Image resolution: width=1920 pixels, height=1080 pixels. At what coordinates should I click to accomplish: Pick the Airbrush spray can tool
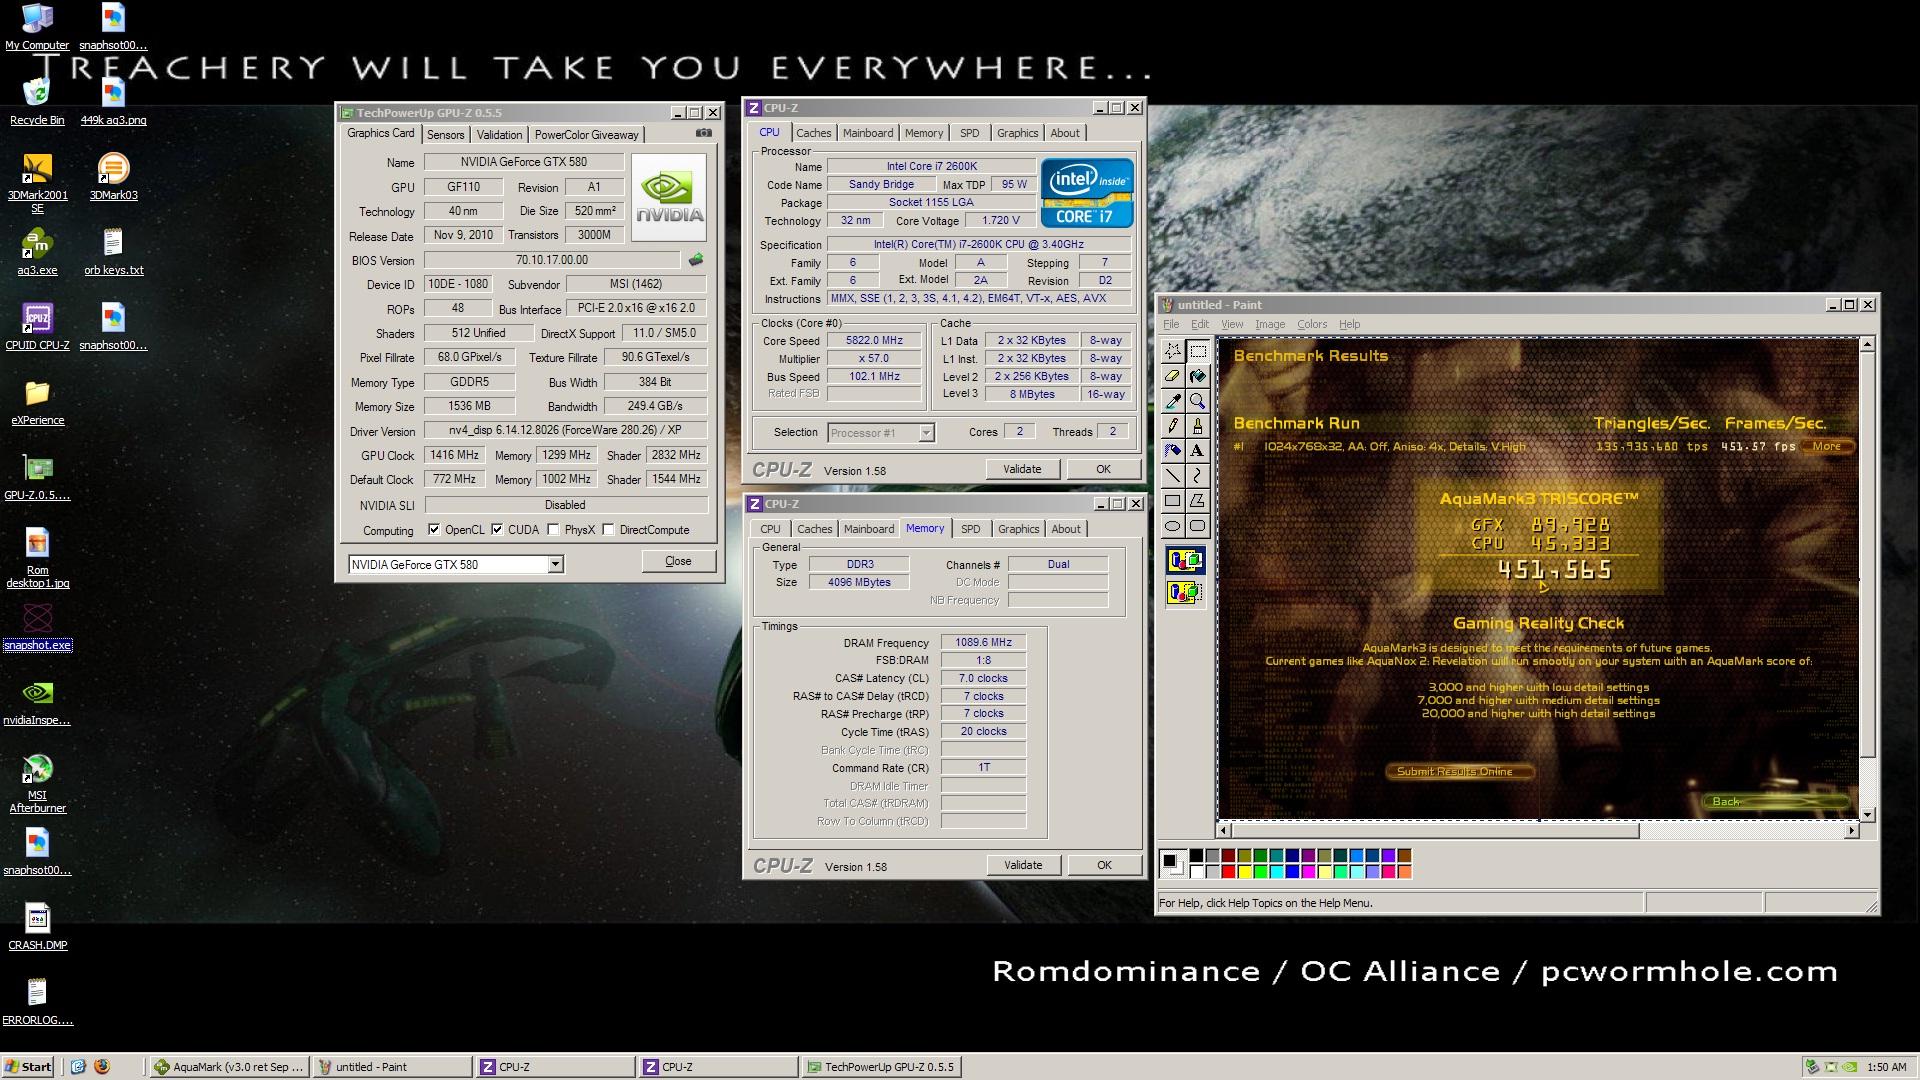(x=1173, y=451)
